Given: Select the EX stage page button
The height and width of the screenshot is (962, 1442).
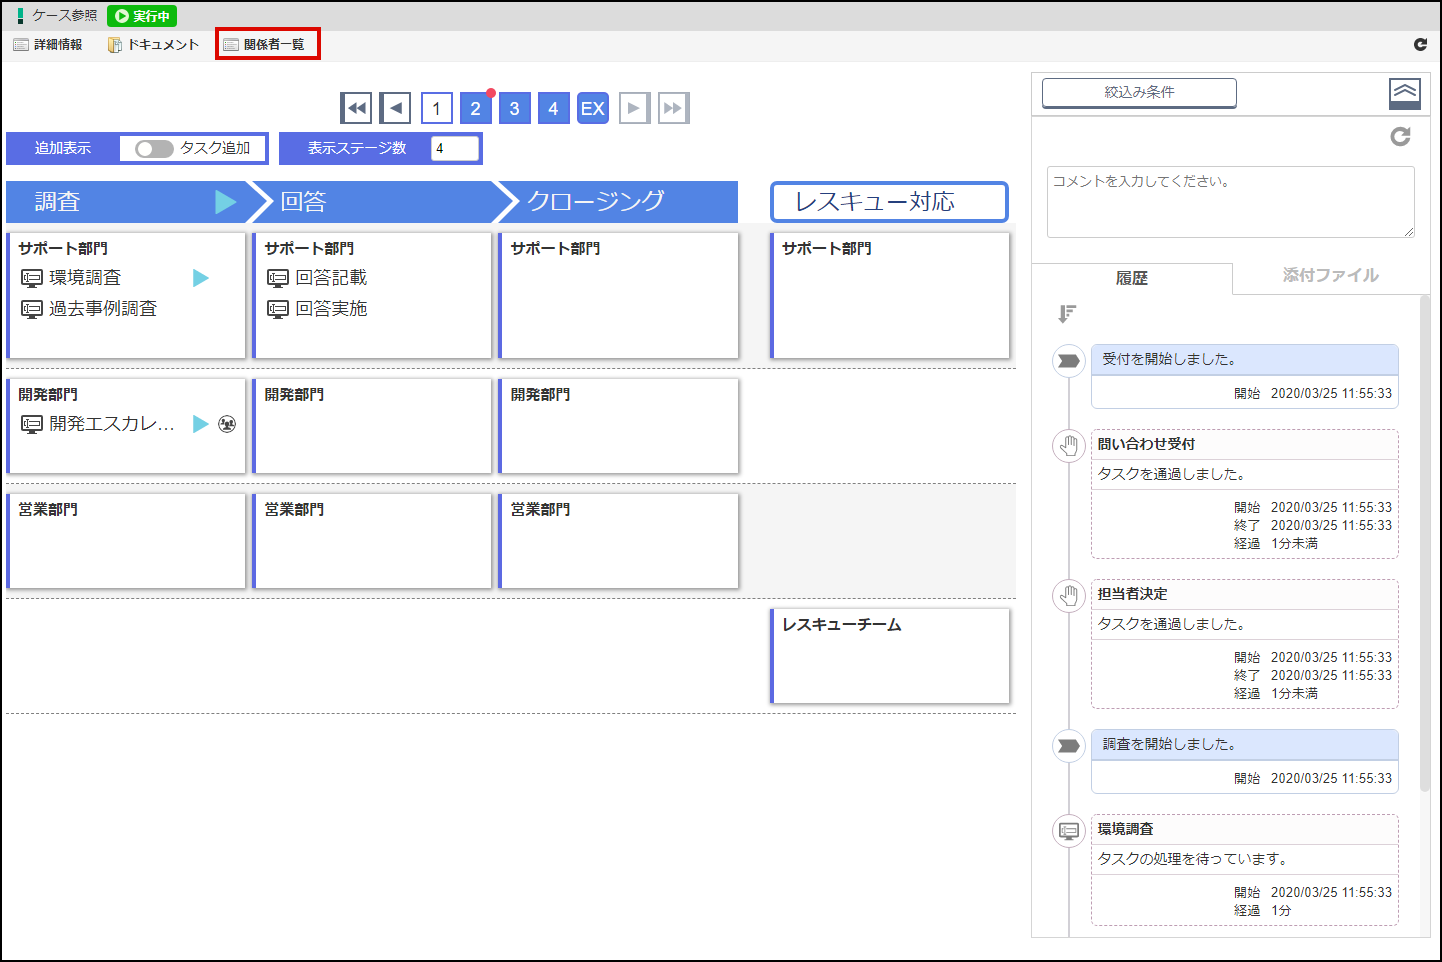Looking at the screenshot, I should click(x=593, y=108).
